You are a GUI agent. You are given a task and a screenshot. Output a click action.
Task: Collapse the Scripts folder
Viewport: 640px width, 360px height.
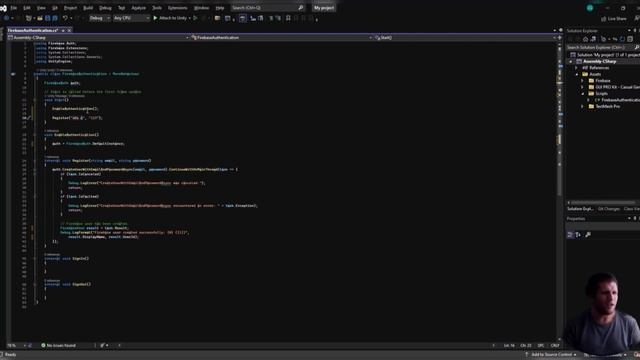tap(582, 93)
